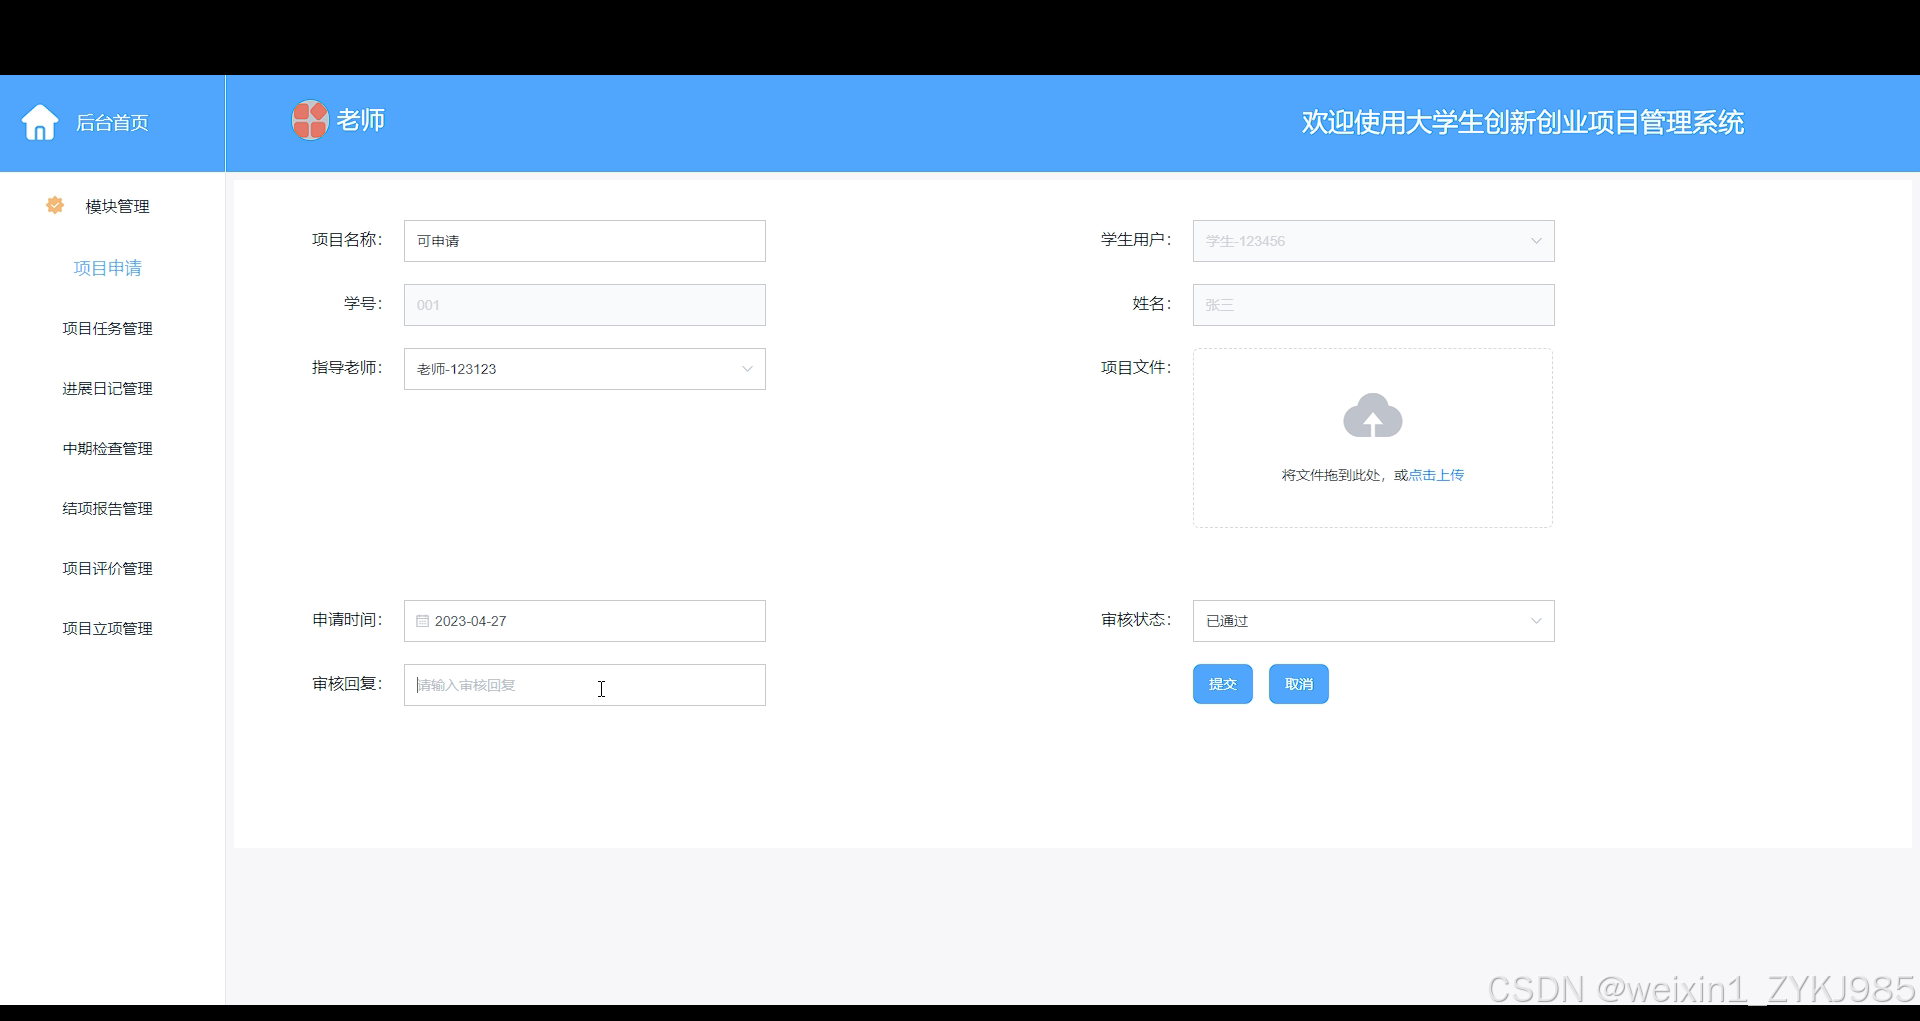Click the 学生用户 dropdown chevron

(1536, 241)
